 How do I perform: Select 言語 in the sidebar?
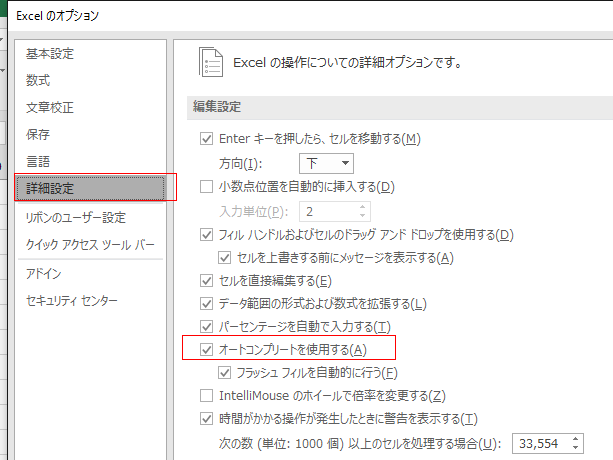click(x=38, y=161)
